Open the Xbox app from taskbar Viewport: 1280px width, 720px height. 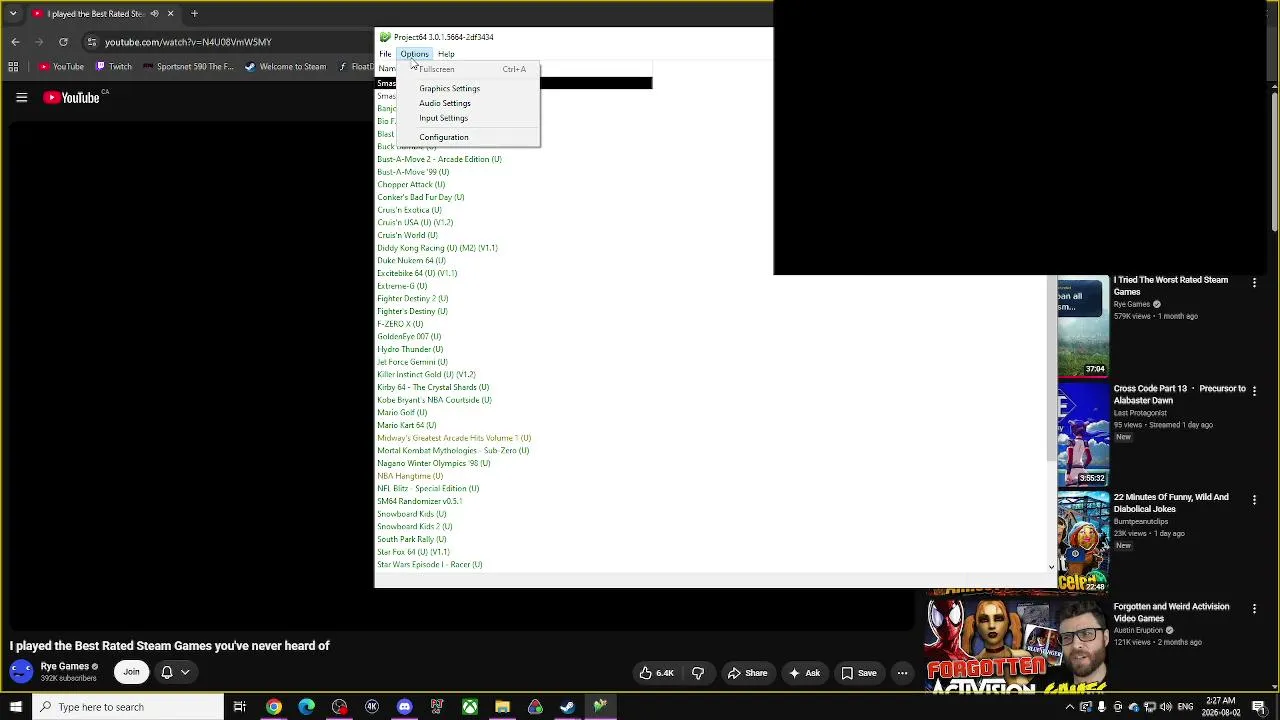coord(469,707)
